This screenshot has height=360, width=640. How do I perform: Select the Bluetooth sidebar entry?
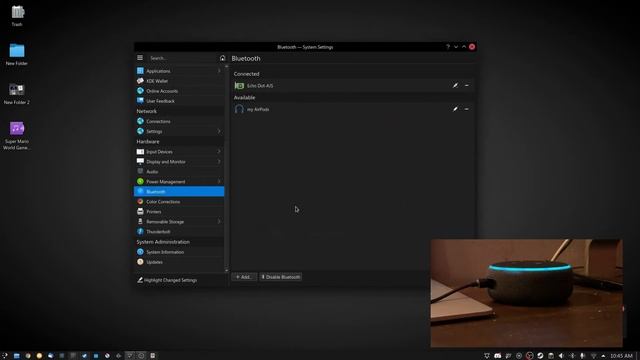coord(179,191)
